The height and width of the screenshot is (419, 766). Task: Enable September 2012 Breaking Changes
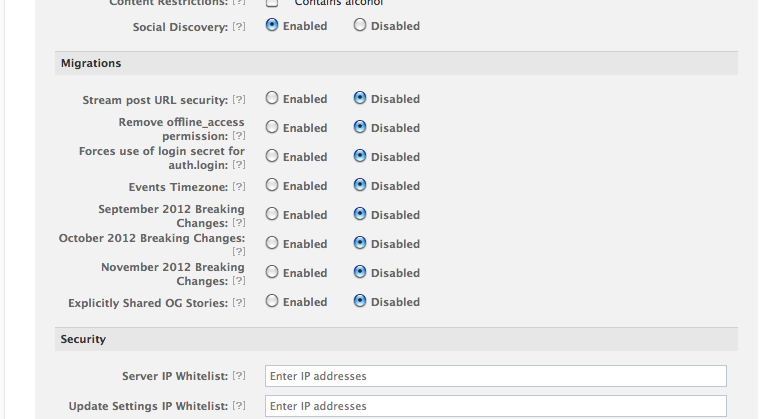pyautogui.click(x=272, y=214)
